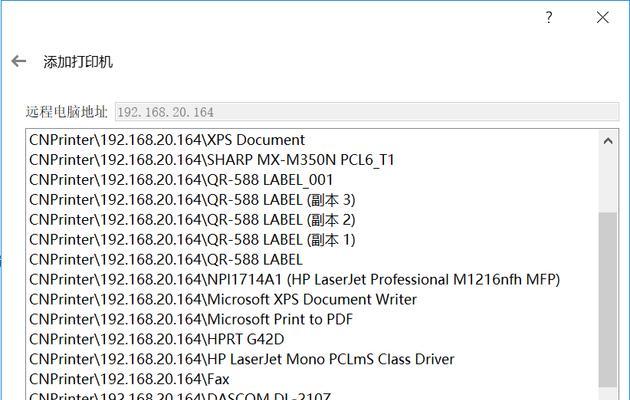The width and height of the screenshot is (630, 400).
Task: Close the 添加打印机 dialog
Action: click(x=603, y=17)
